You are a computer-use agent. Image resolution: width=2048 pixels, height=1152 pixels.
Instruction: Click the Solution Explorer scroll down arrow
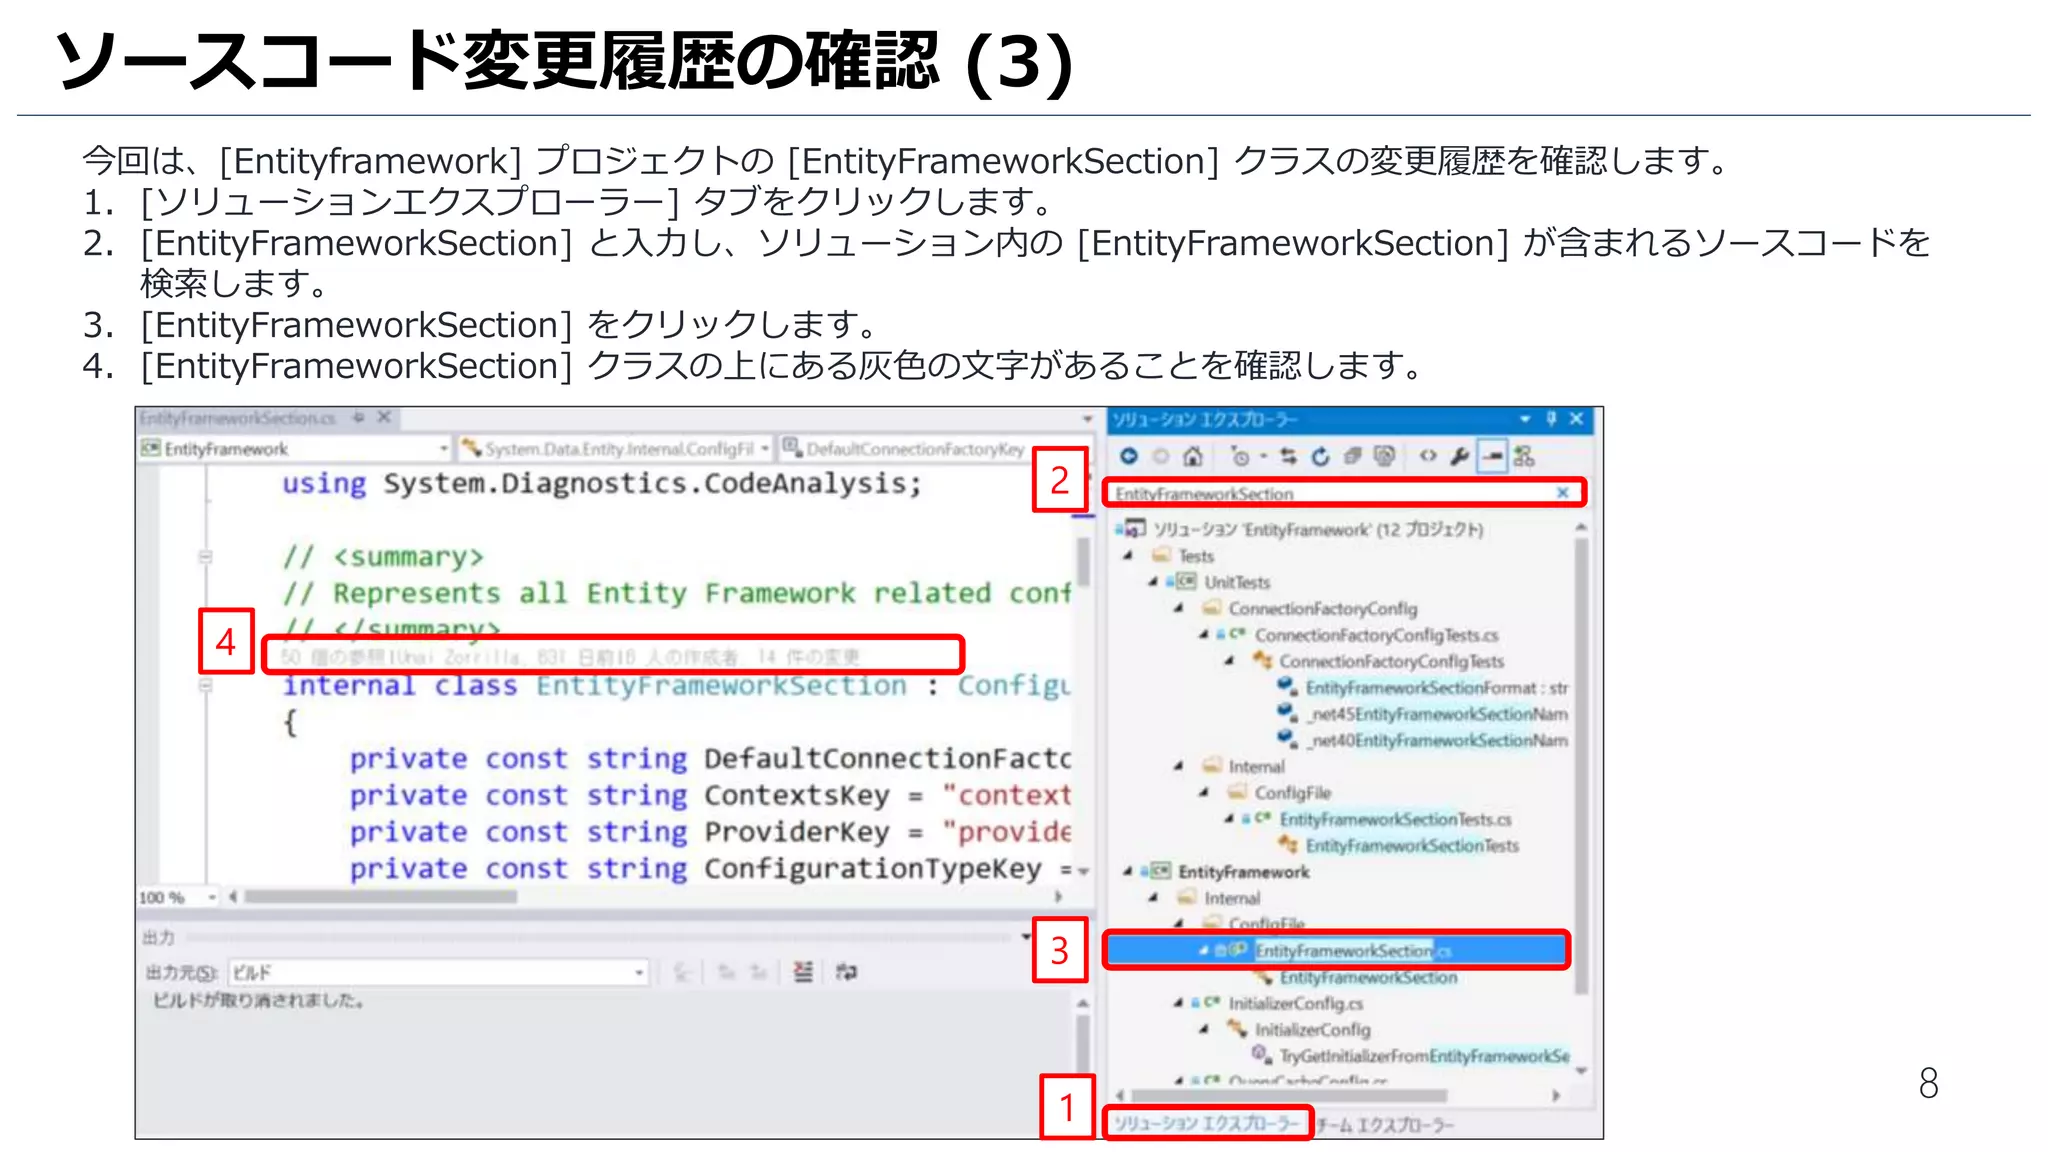[x=1581, y=1071]
